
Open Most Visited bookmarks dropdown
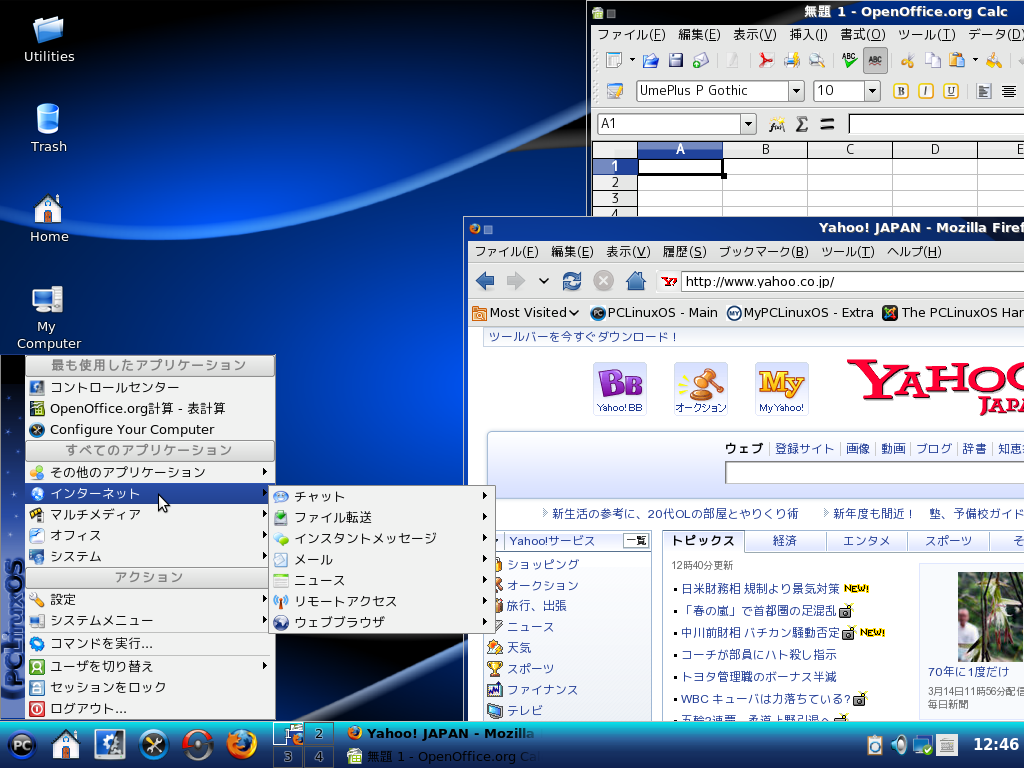[x=525, y=313]
